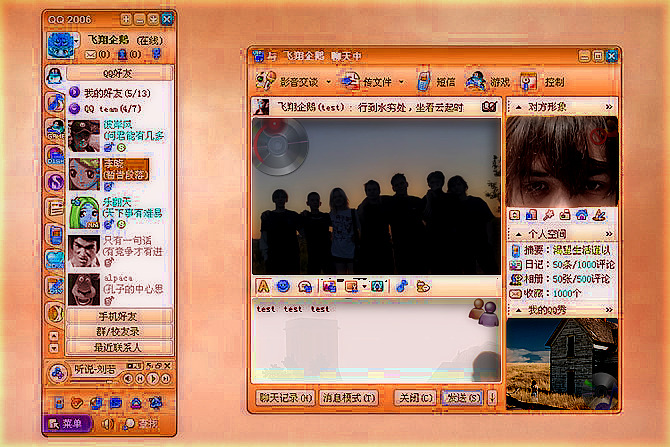The height and width of the screenshot is (447, 670).
Task: Open the font letter A formatting icon
Action: (263, 286)
